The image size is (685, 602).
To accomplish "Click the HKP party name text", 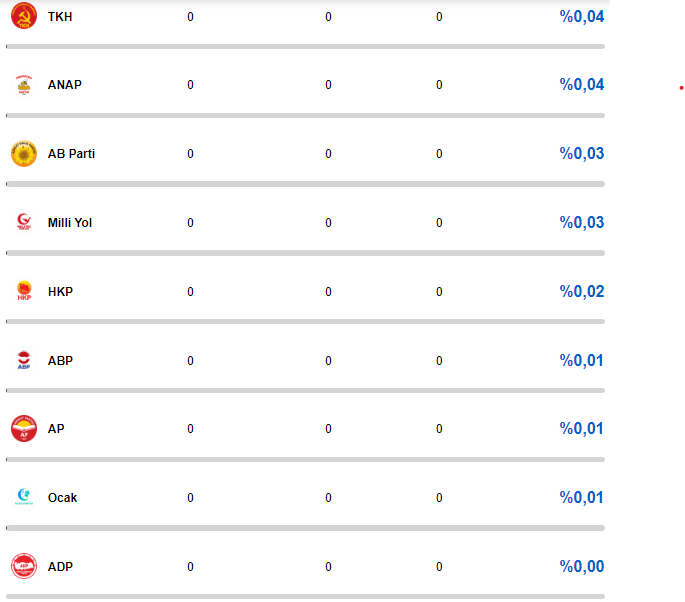I will point(60,291).
